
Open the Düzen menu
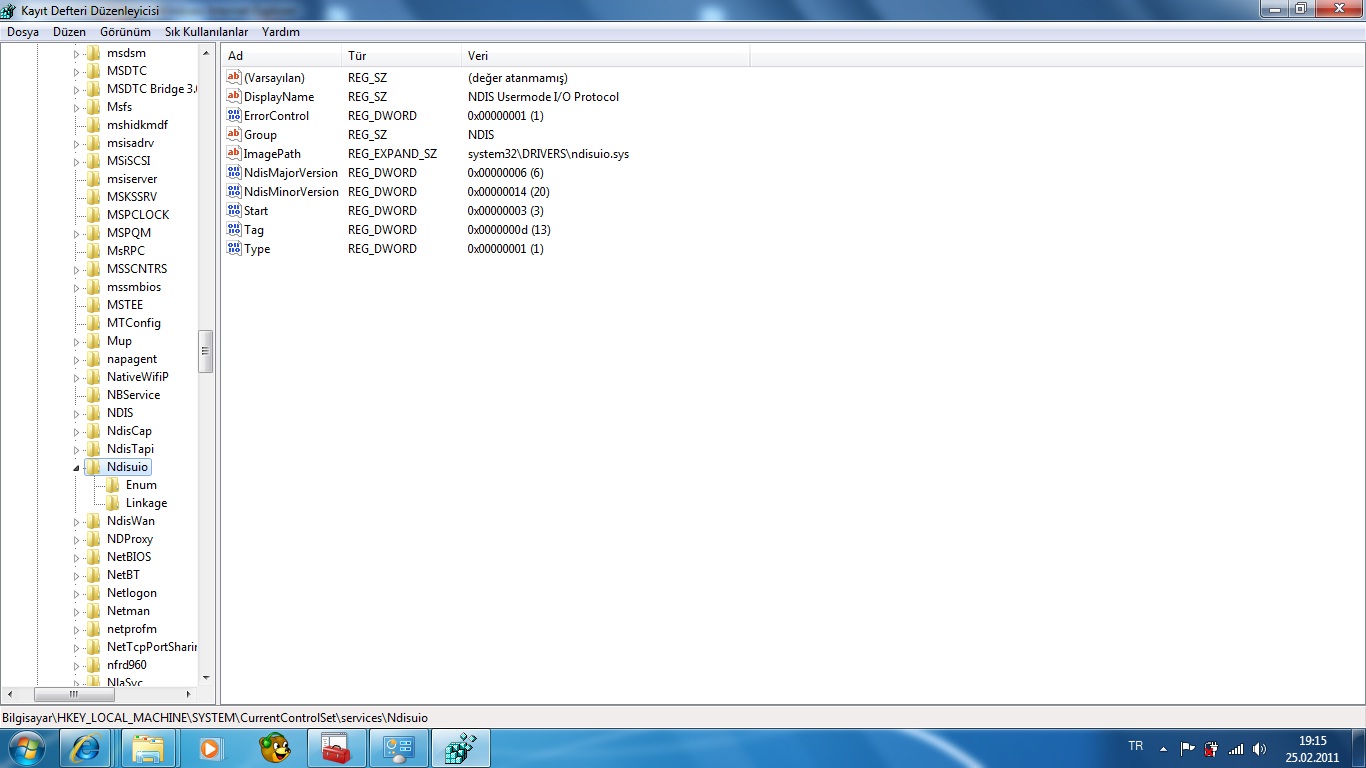tap(69, 32)
